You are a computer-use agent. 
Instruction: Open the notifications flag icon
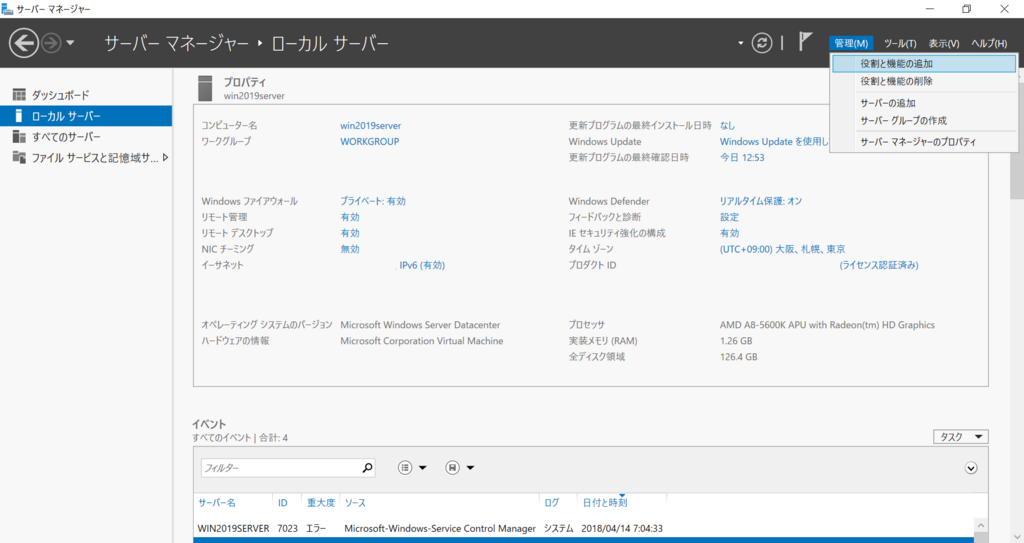[x=805, y=42]
